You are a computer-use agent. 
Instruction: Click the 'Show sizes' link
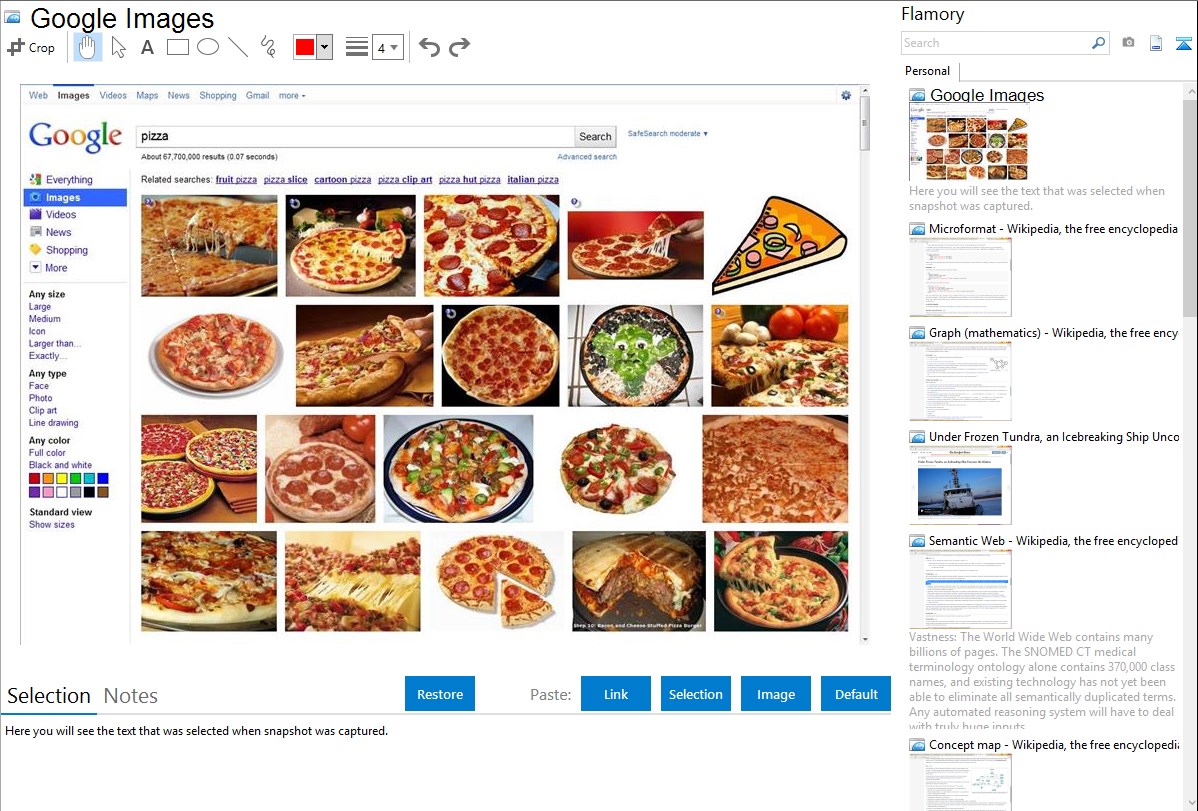coord(52,524)
